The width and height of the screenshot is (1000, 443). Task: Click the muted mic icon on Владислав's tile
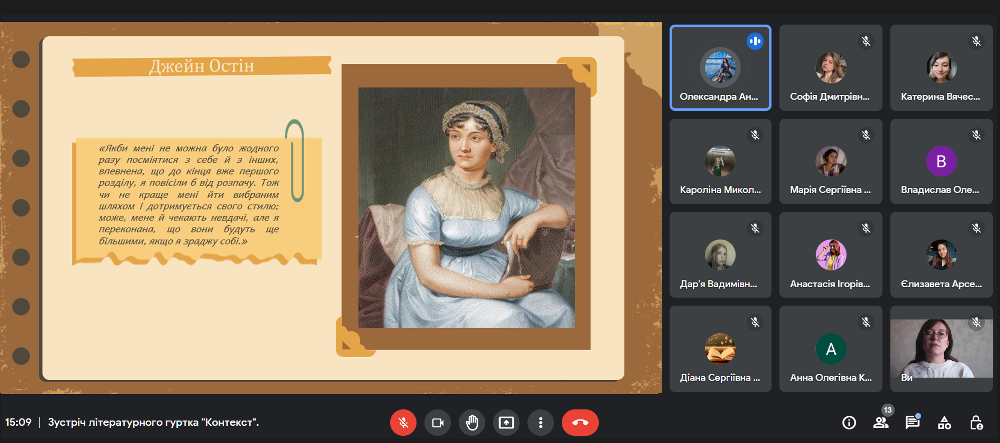976,135
